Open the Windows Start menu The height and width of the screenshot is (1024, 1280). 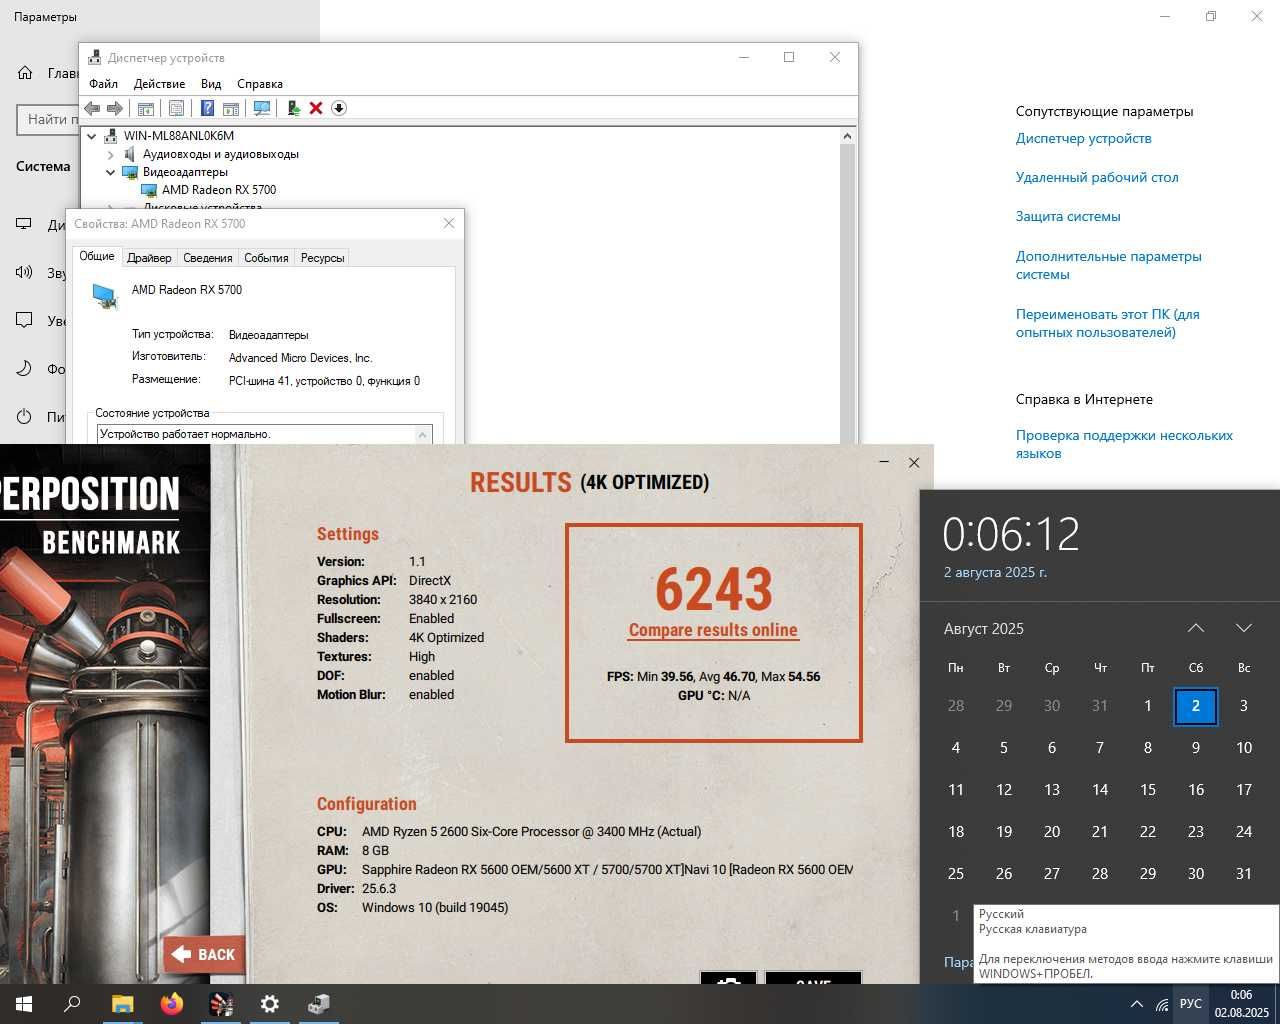(x=23, y=1004)
